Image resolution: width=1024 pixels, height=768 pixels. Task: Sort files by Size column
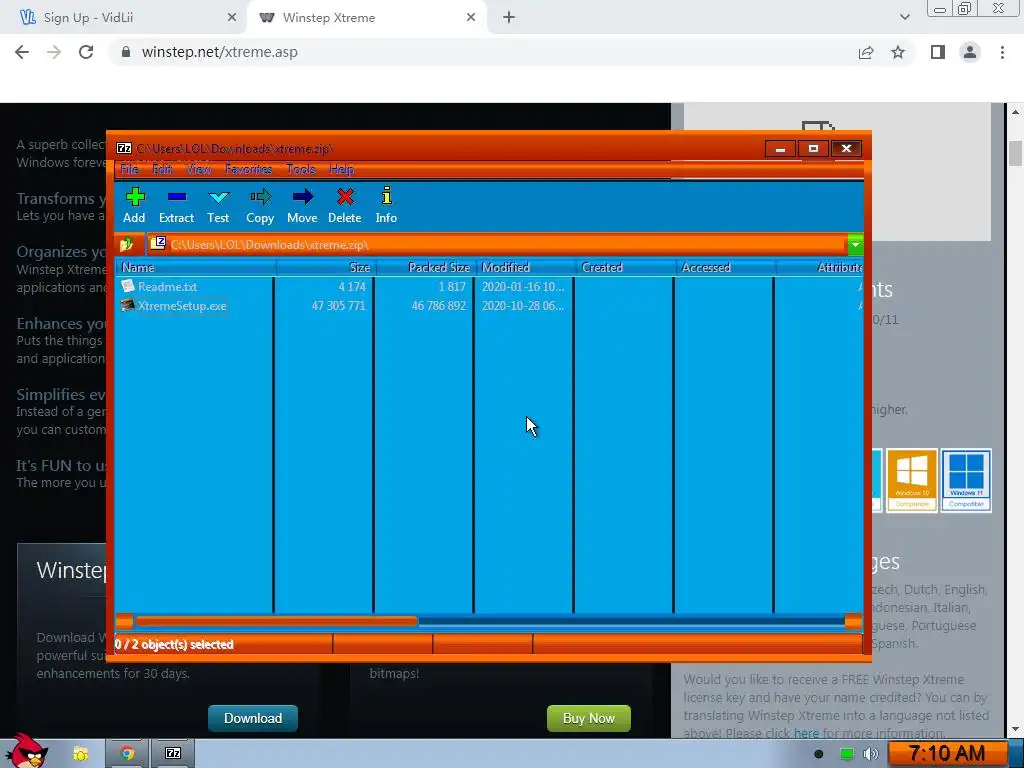[x=325, y=268]
